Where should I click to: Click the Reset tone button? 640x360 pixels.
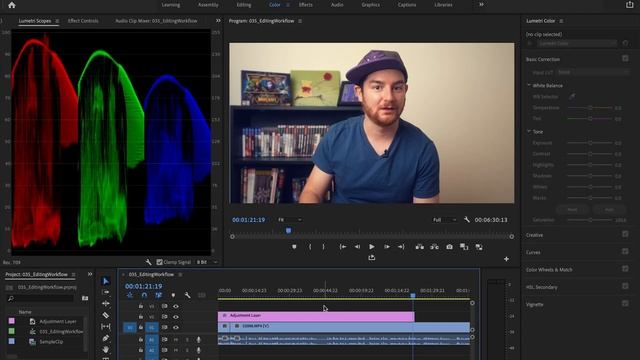572,209
